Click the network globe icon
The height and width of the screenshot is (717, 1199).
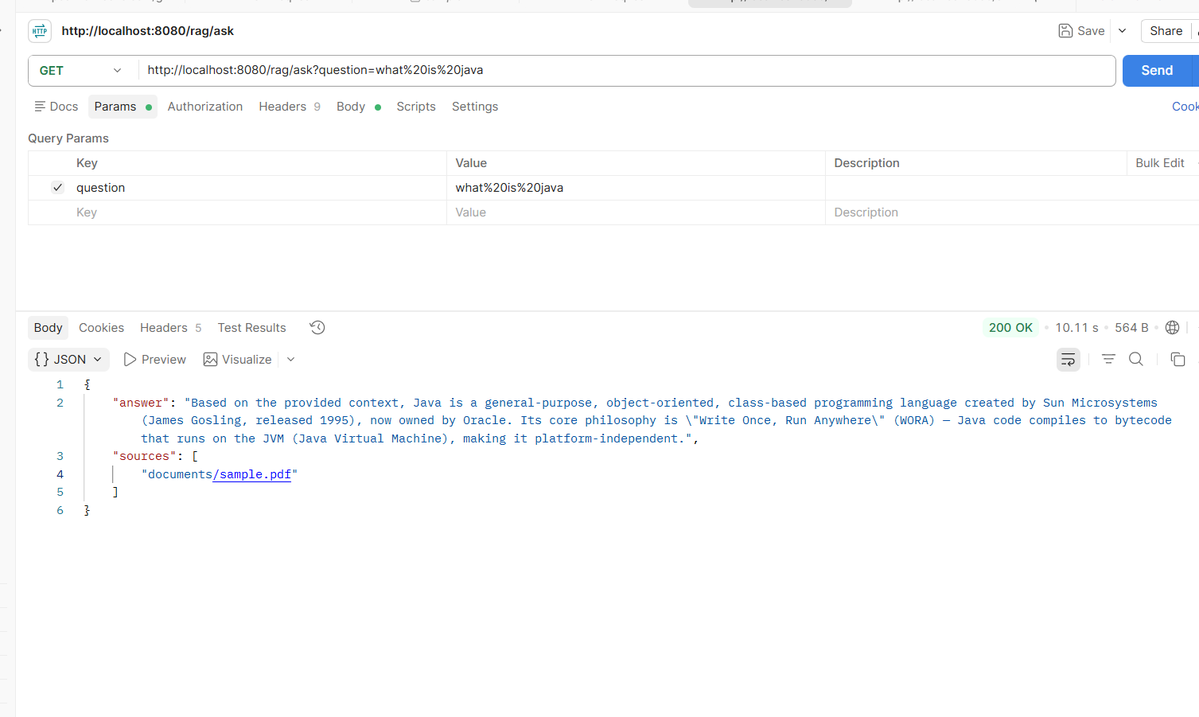pyautogui.click(x=1172, y=328)
